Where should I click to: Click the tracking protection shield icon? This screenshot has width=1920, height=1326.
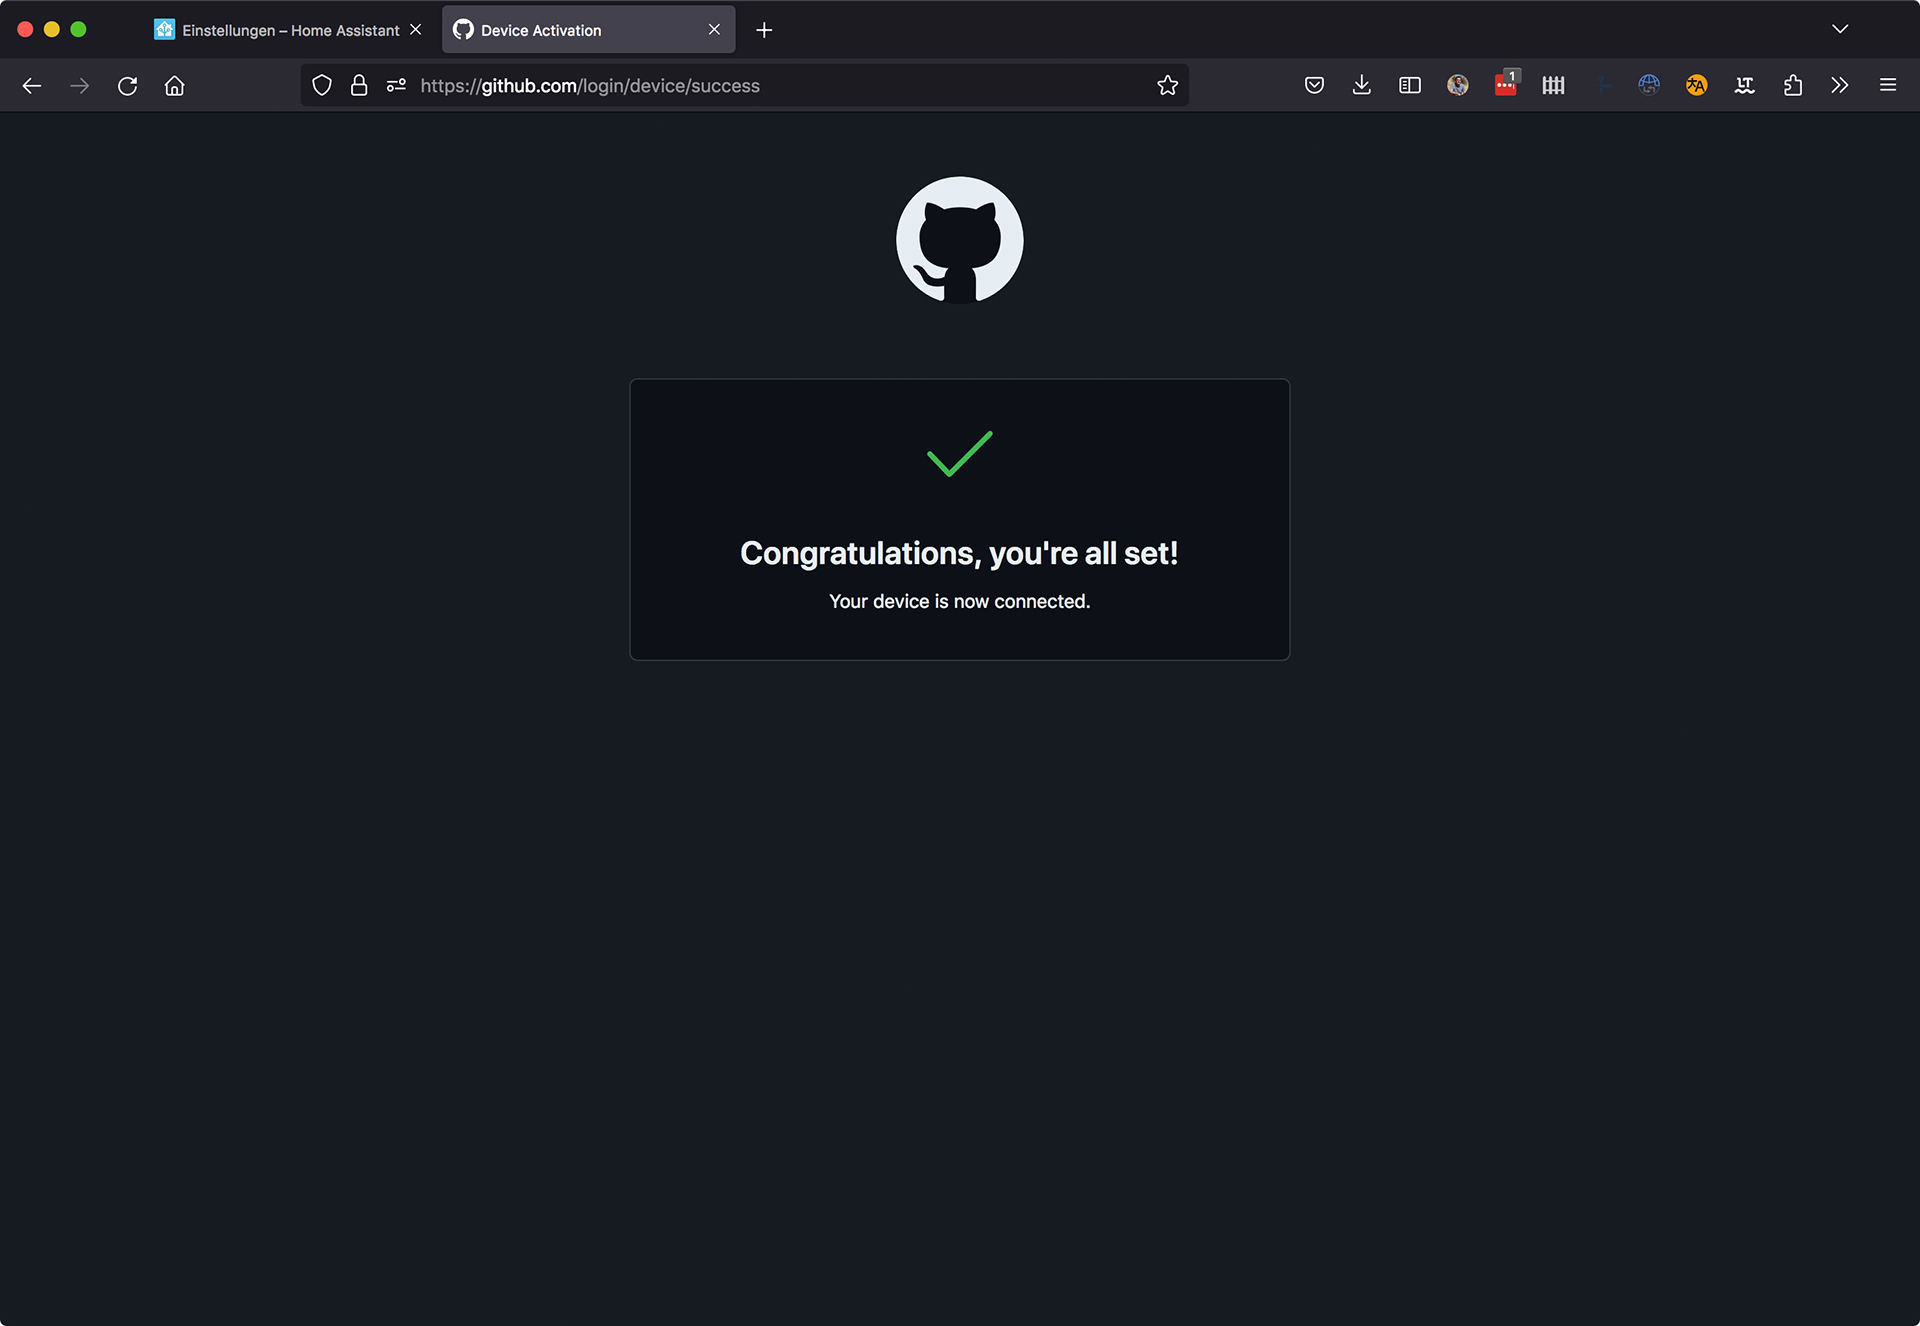pyautogui.click(x=322, y=86)
